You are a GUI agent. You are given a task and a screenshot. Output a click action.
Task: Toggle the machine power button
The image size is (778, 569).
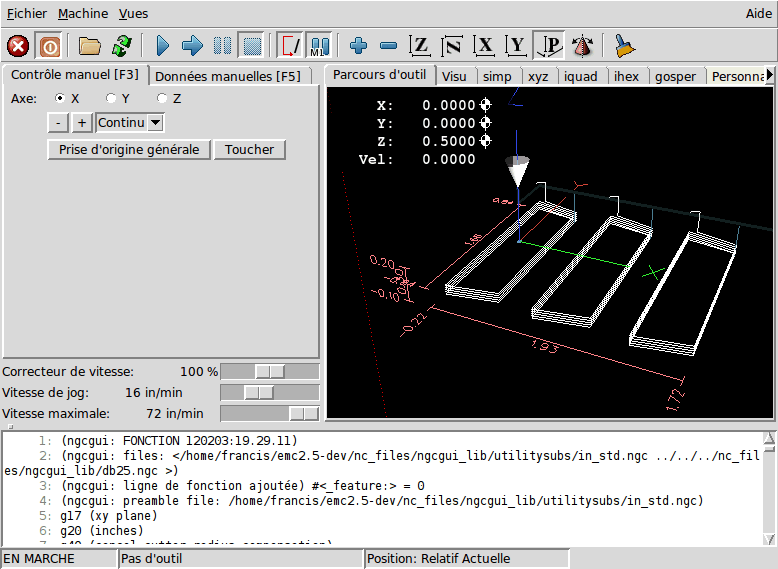48,46
